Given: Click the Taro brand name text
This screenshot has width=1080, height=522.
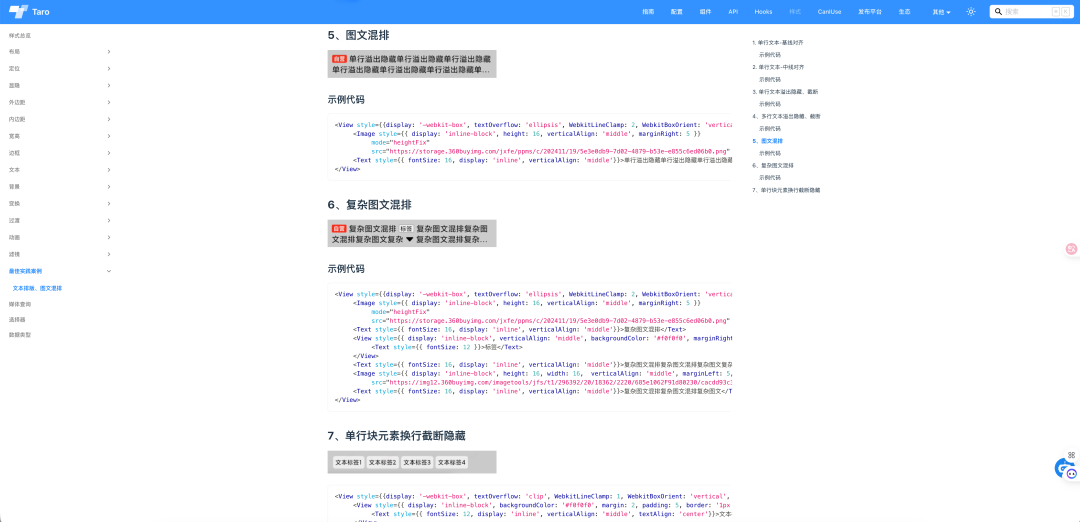Looking at the screenshot, I should tap(41, 12).
